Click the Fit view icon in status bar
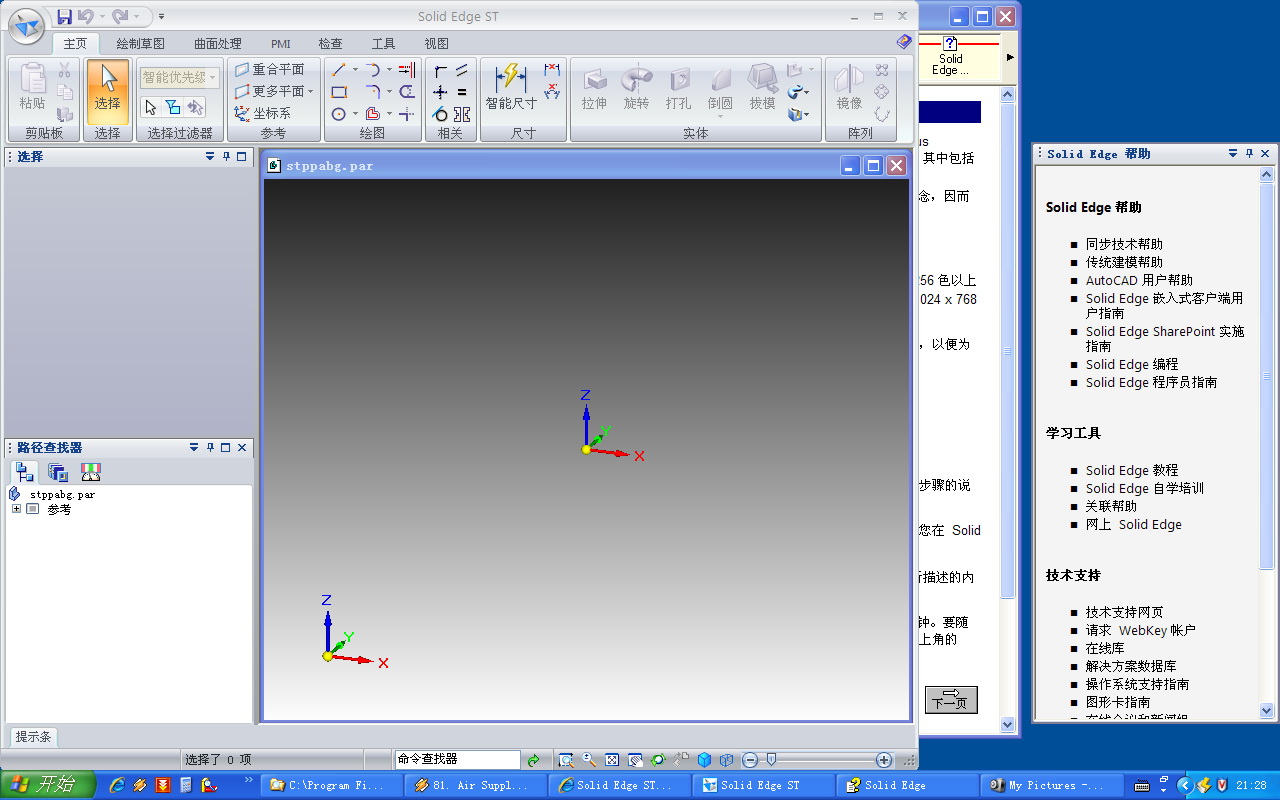 612,760
